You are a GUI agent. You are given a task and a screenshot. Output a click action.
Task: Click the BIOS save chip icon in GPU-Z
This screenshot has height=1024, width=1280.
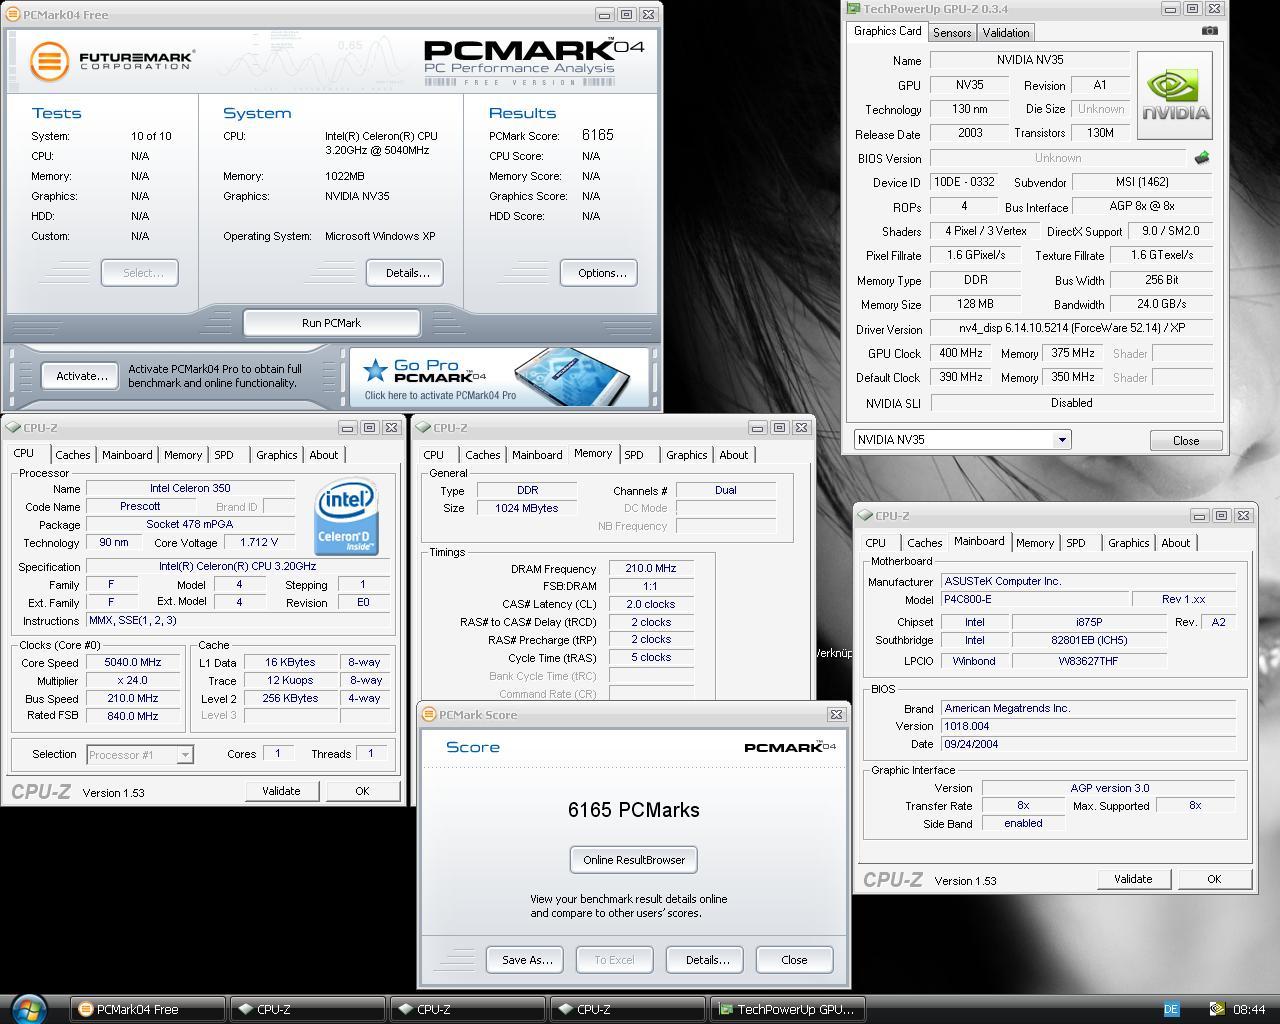[x=1202, y=158]
